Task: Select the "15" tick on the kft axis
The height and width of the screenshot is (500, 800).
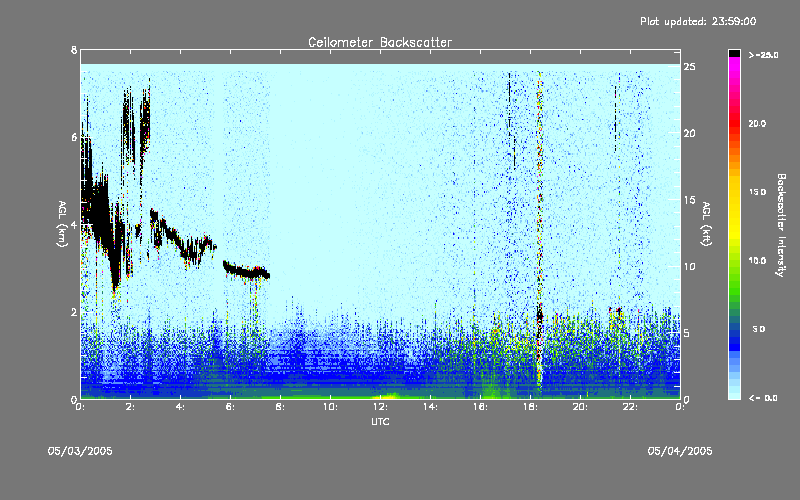Action: [689, 199]
